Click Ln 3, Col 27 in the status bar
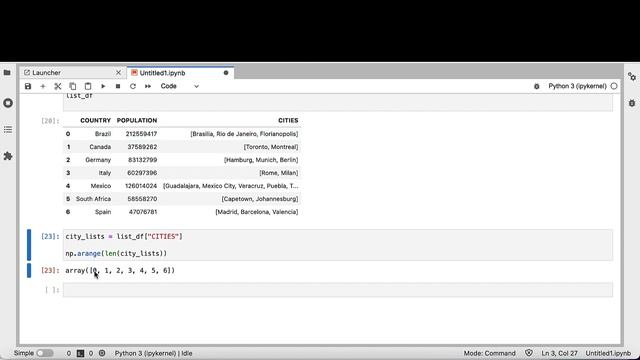Screen dimensions: 640x360 tap(560, 353)
